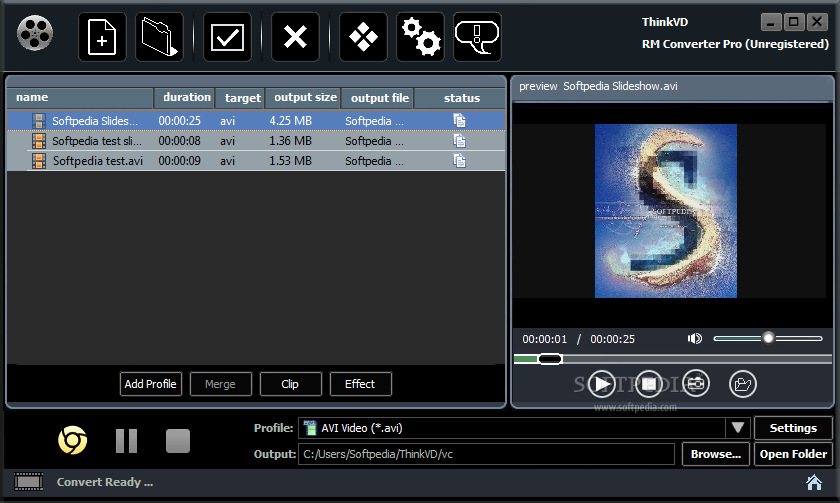
Task: Click the 1.53 MB output size cell
Action: tap(290, 161)
